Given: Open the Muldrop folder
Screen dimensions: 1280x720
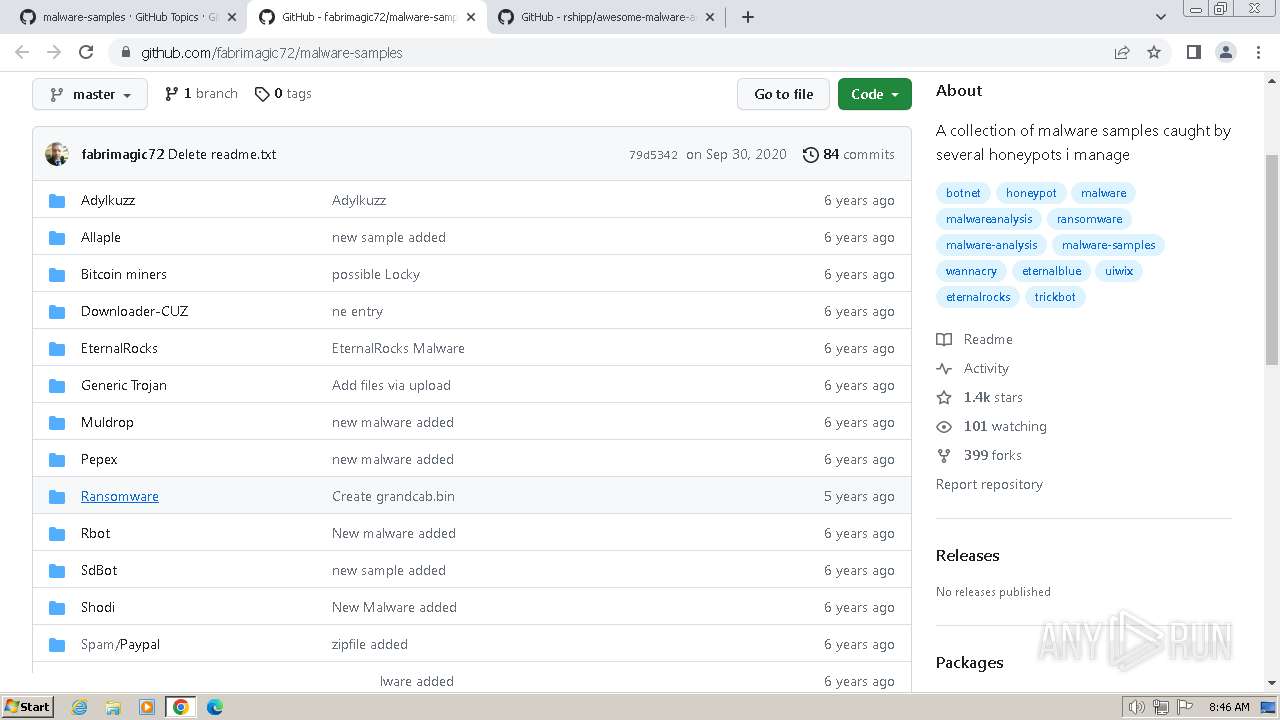Looking at the screenshot, I should pyautogui.click(x=107, y=422).
